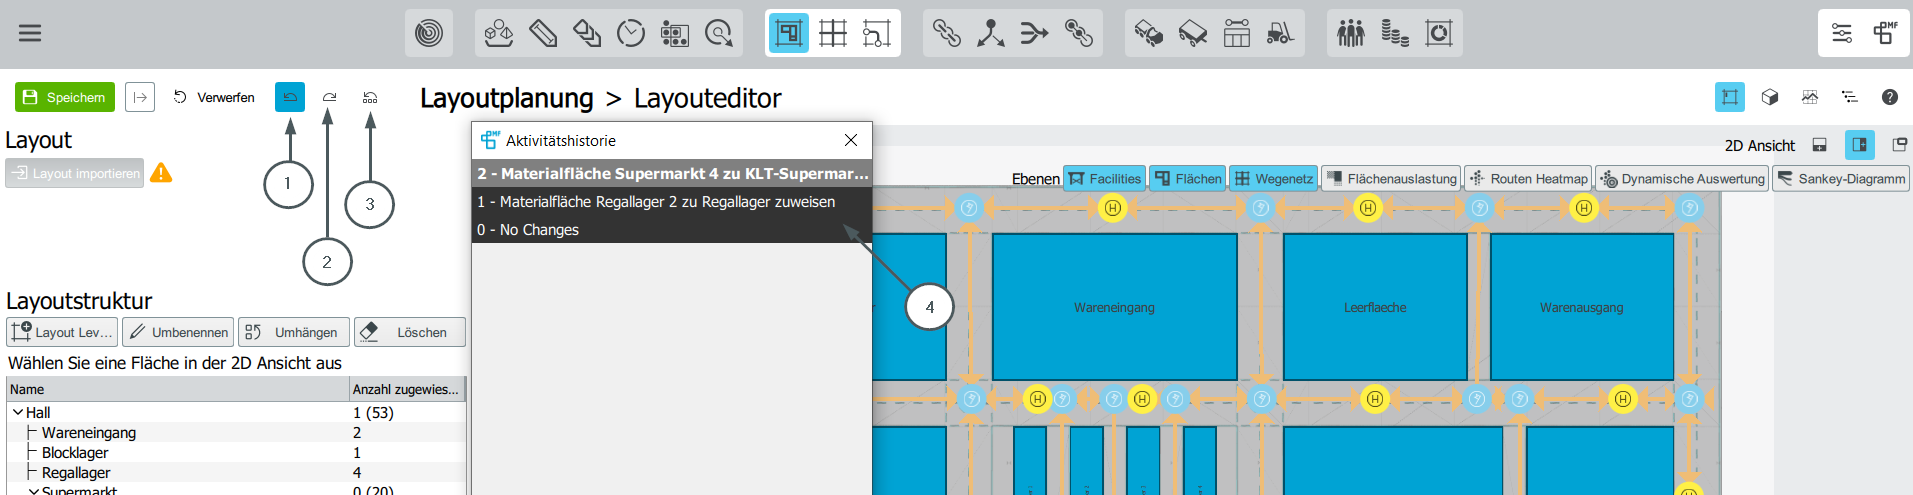
Task: Open the hamburger main menu
Action: [x=30, y=33]
